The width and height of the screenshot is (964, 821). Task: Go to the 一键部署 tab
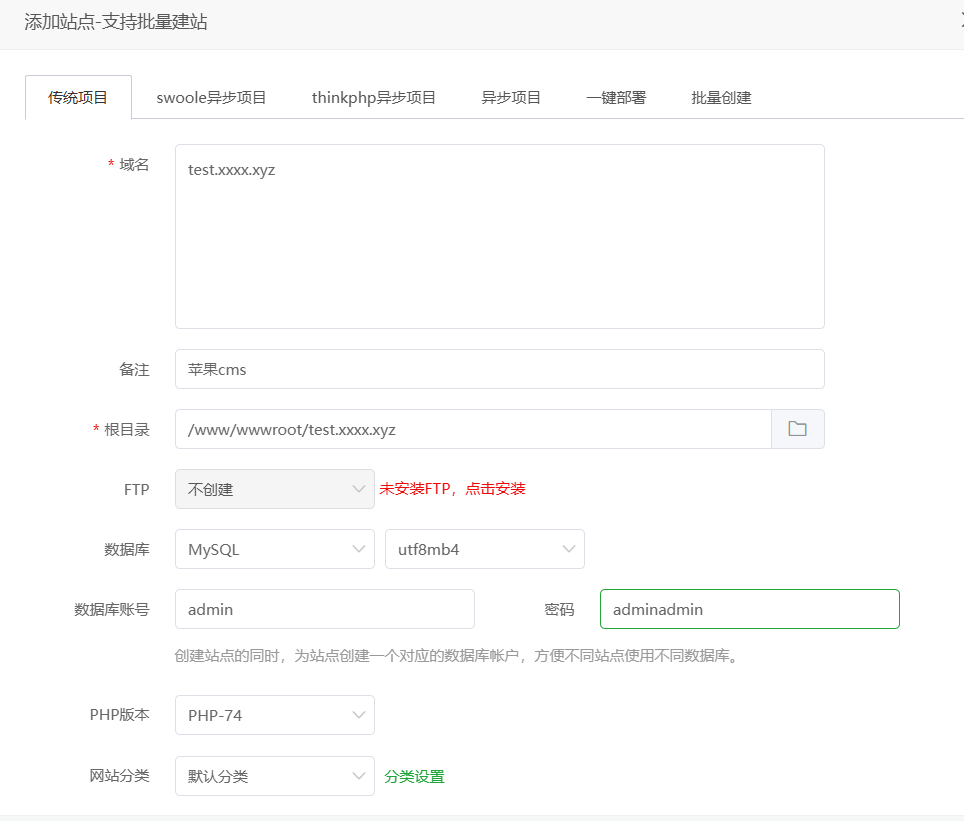[x=616, y=98]
